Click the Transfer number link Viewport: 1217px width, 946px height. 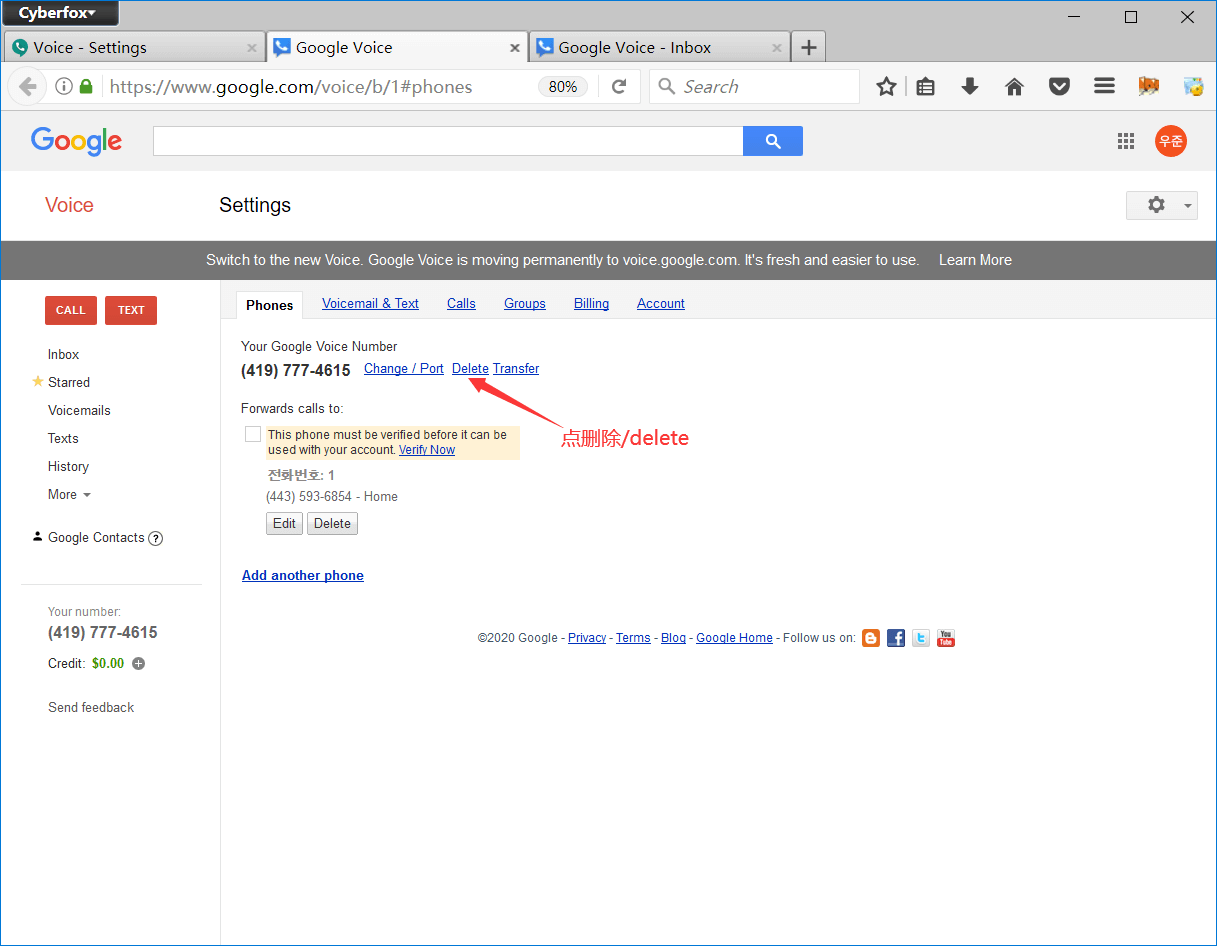[516, 369]
